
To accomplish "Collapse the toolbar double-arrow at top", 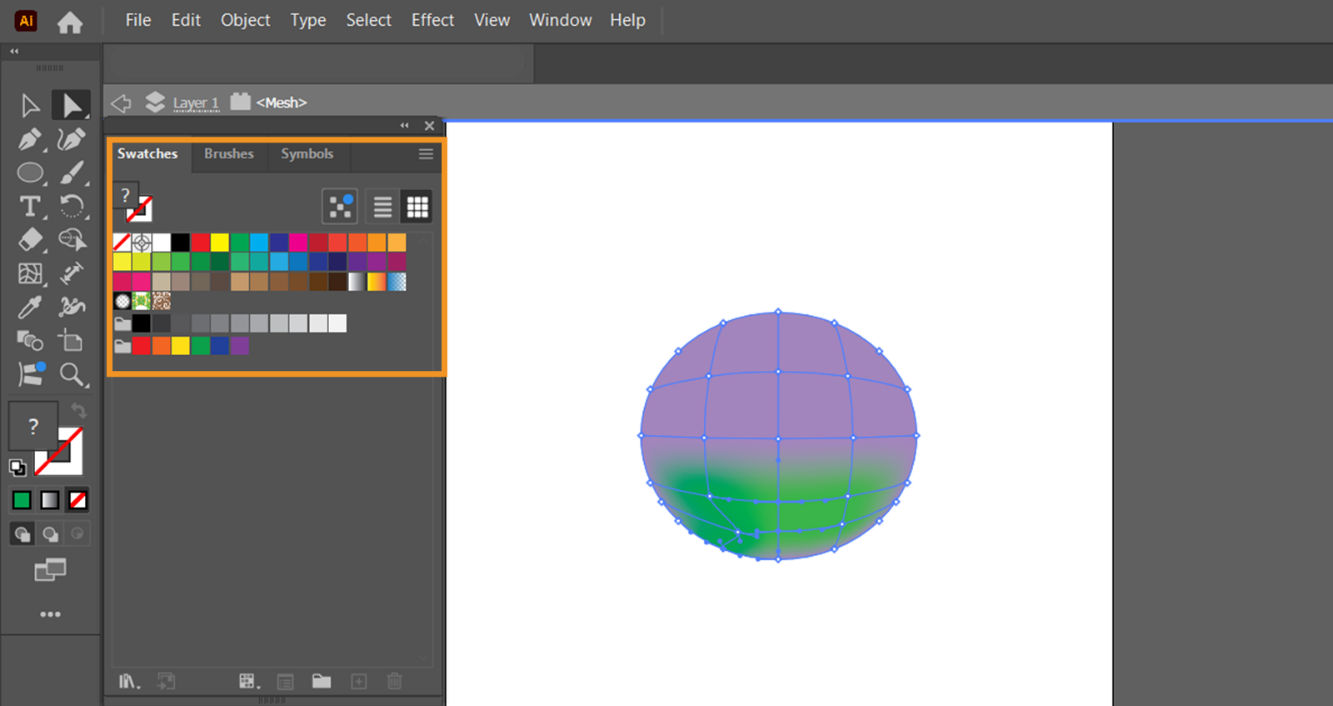I will pyautogui.click(x=14, y=51).
